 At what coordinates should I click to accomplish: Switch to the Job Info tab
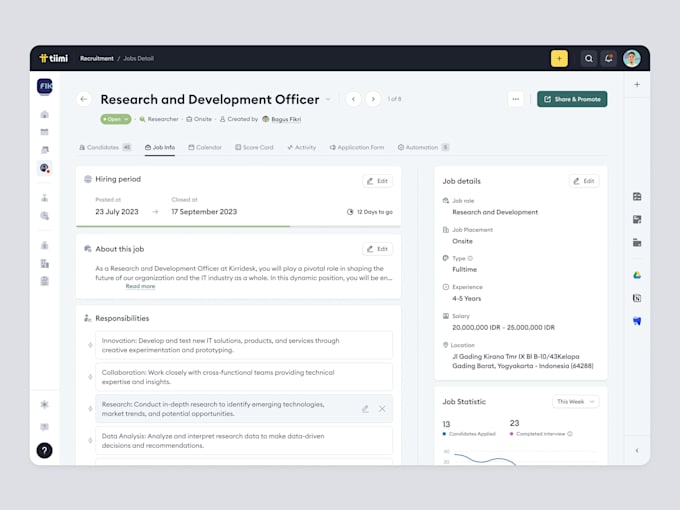point(160,147)
